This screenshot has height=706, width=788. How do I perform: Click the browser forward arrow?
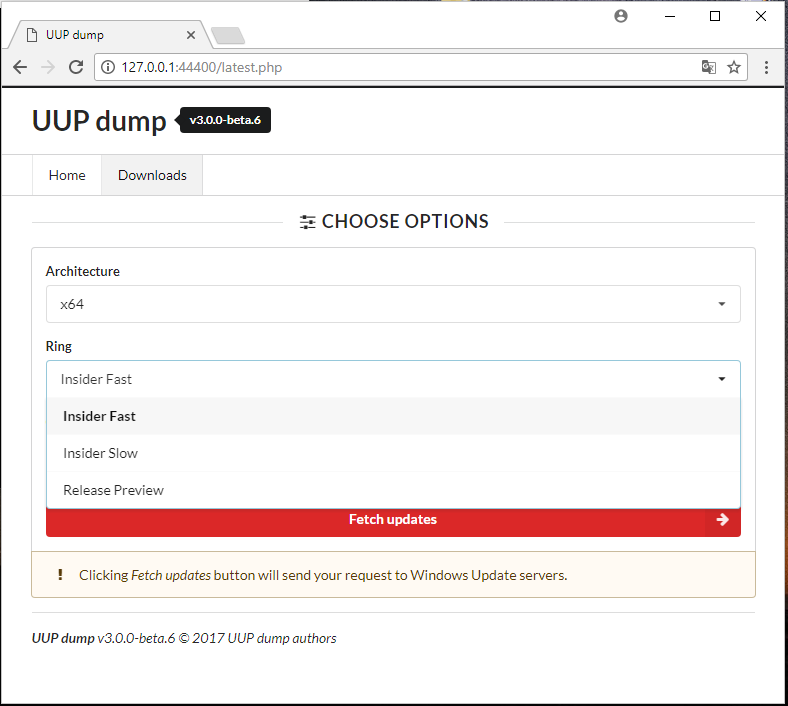48,67
